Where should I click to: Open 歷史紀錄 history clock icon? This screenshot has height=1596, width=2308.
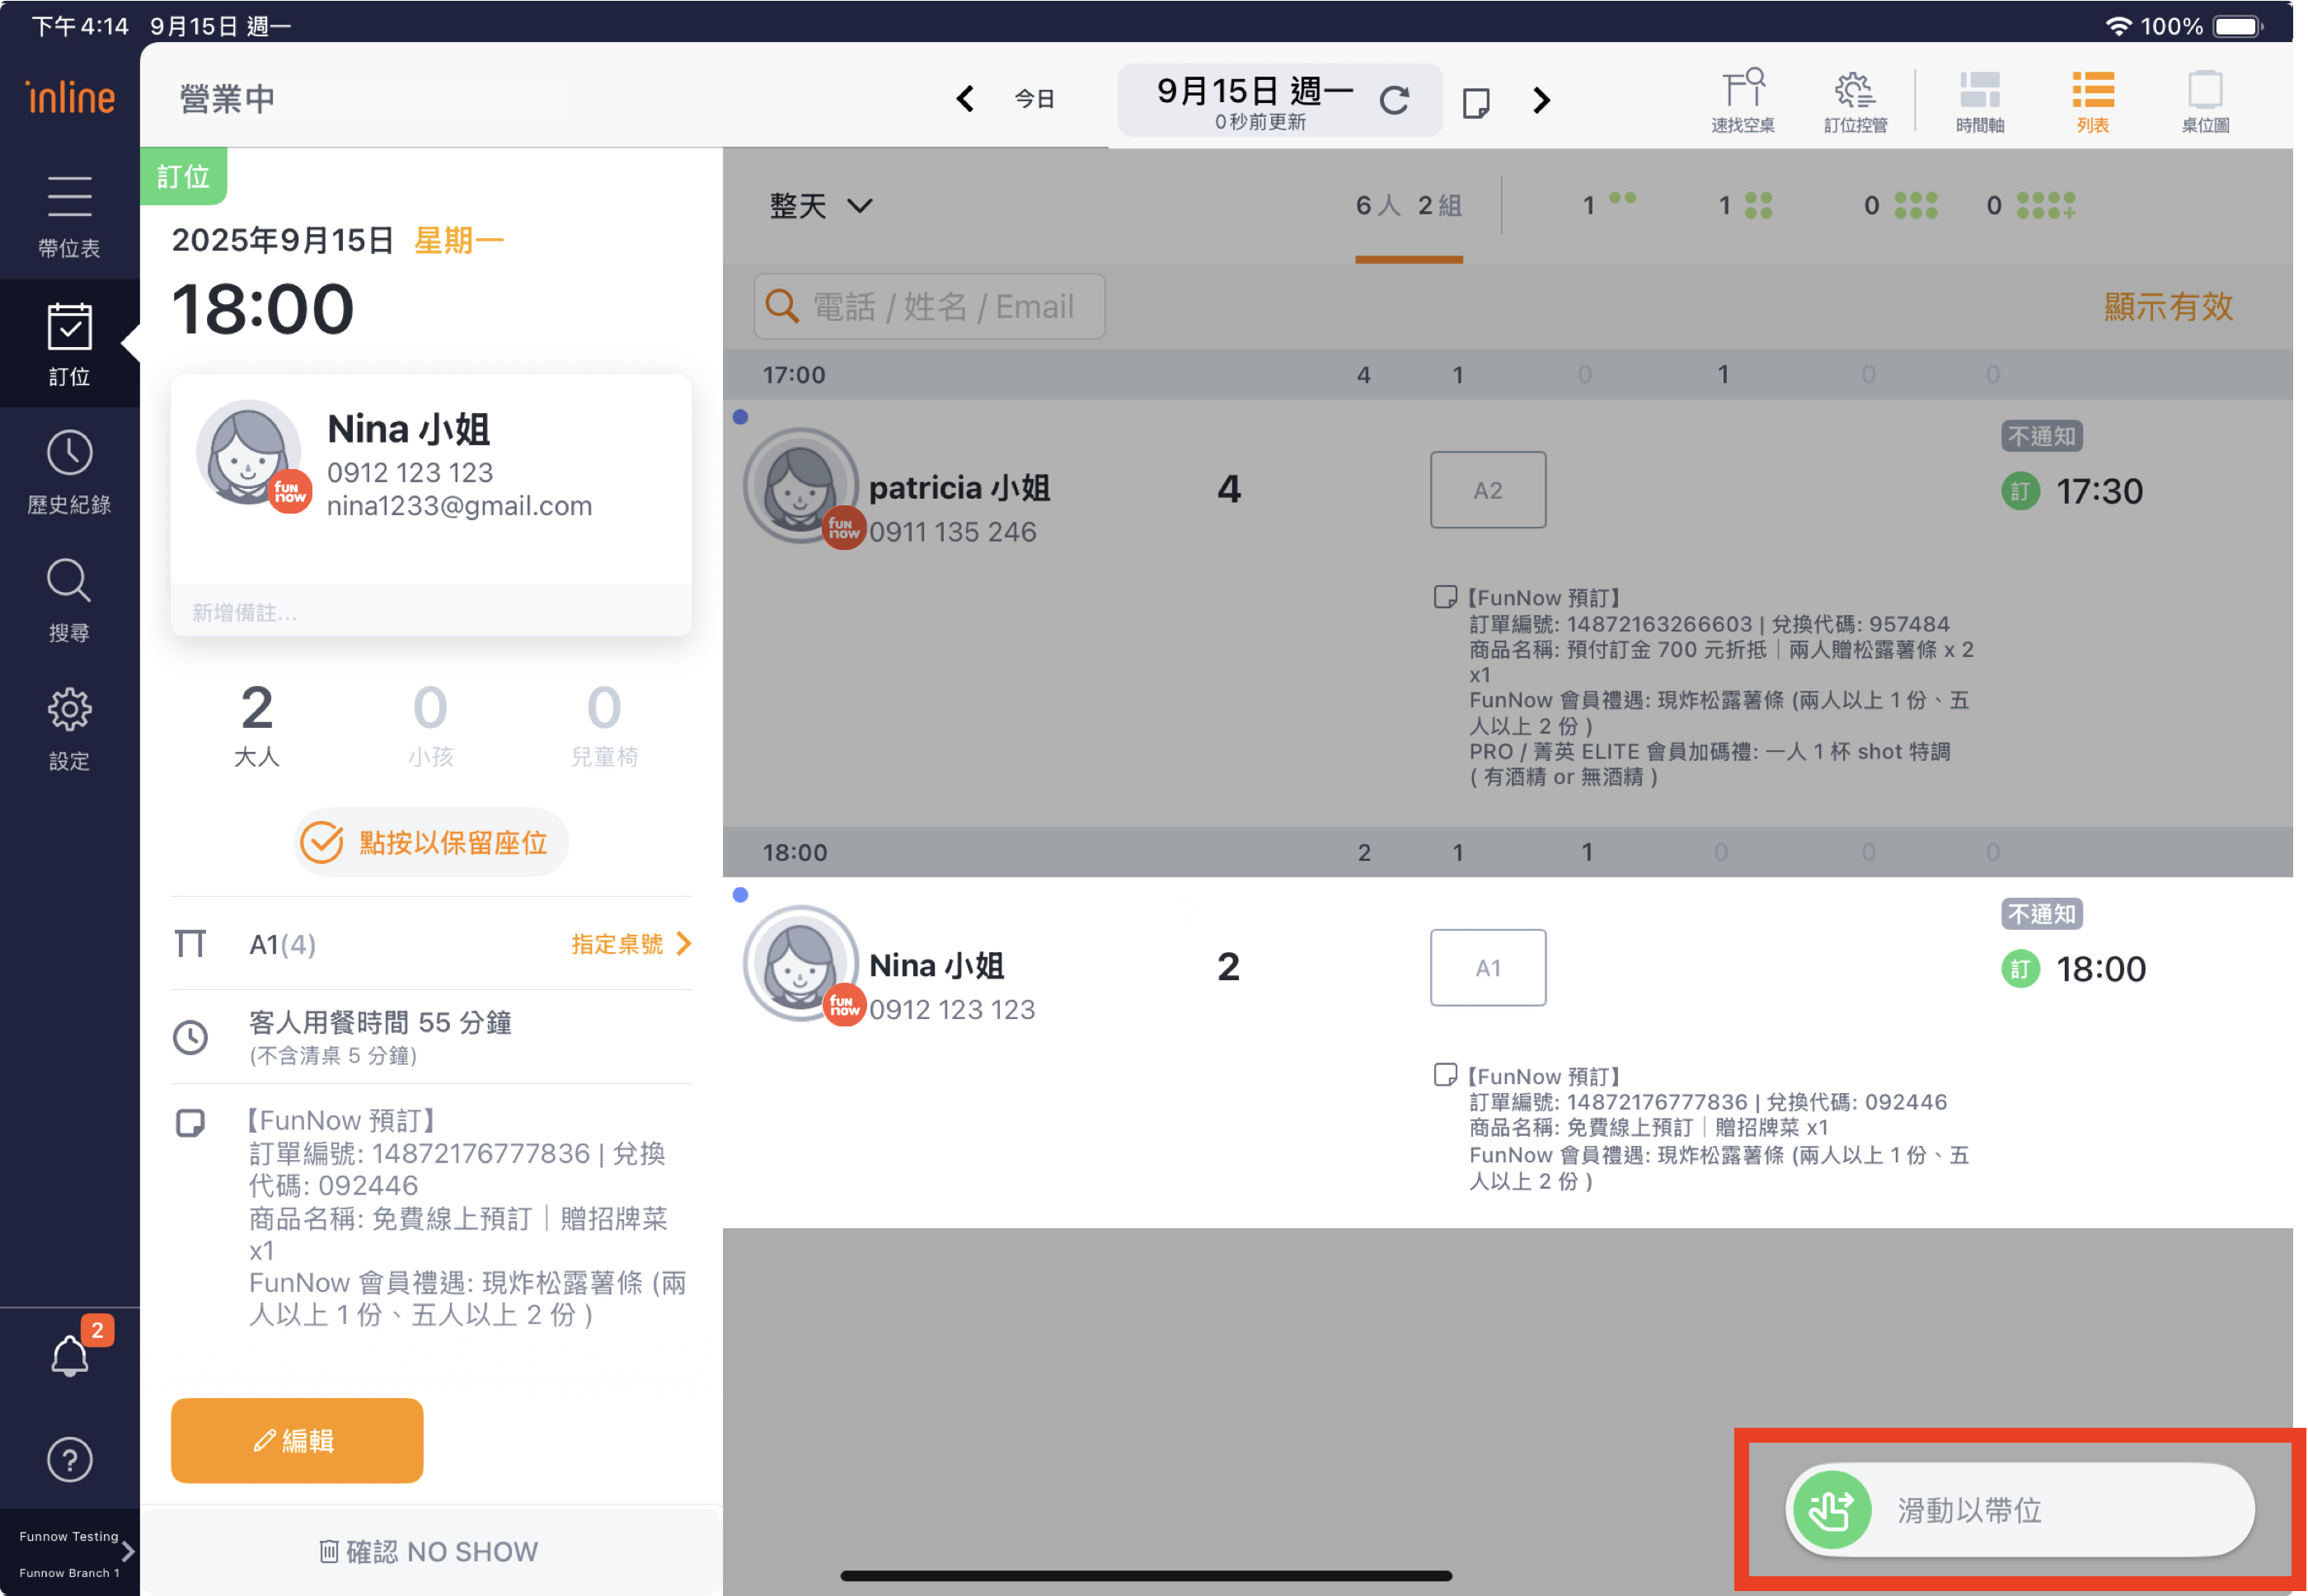pos(69,454)
